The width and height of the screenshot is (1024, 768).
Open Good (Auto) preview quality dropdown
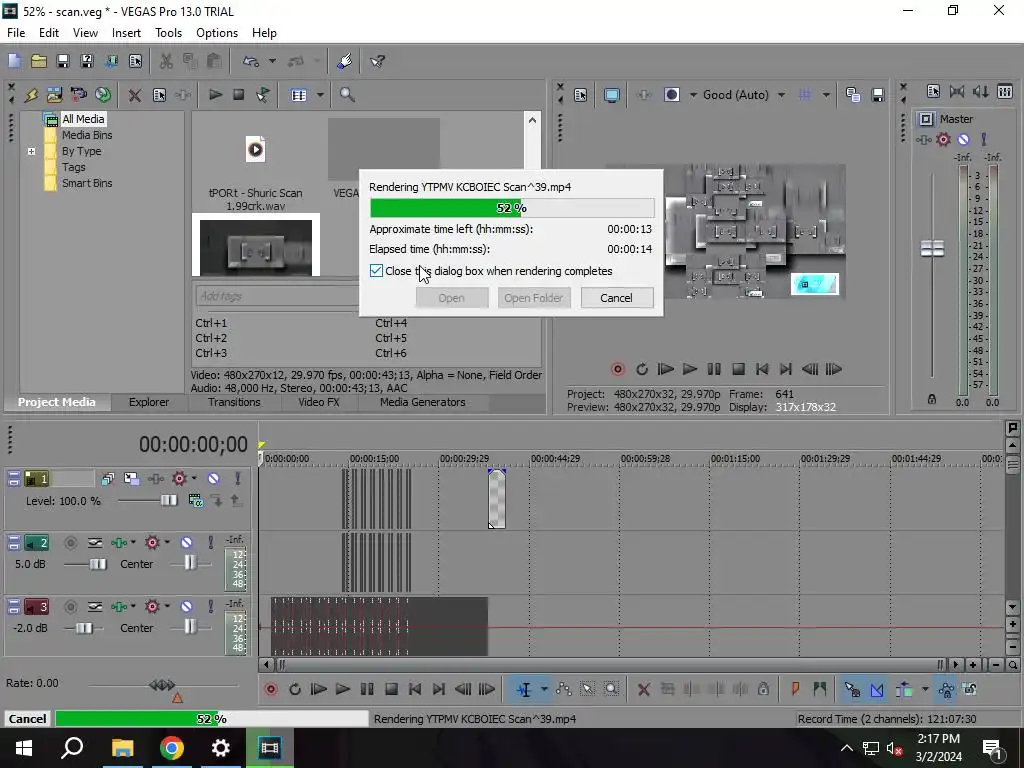coord(781,95)
